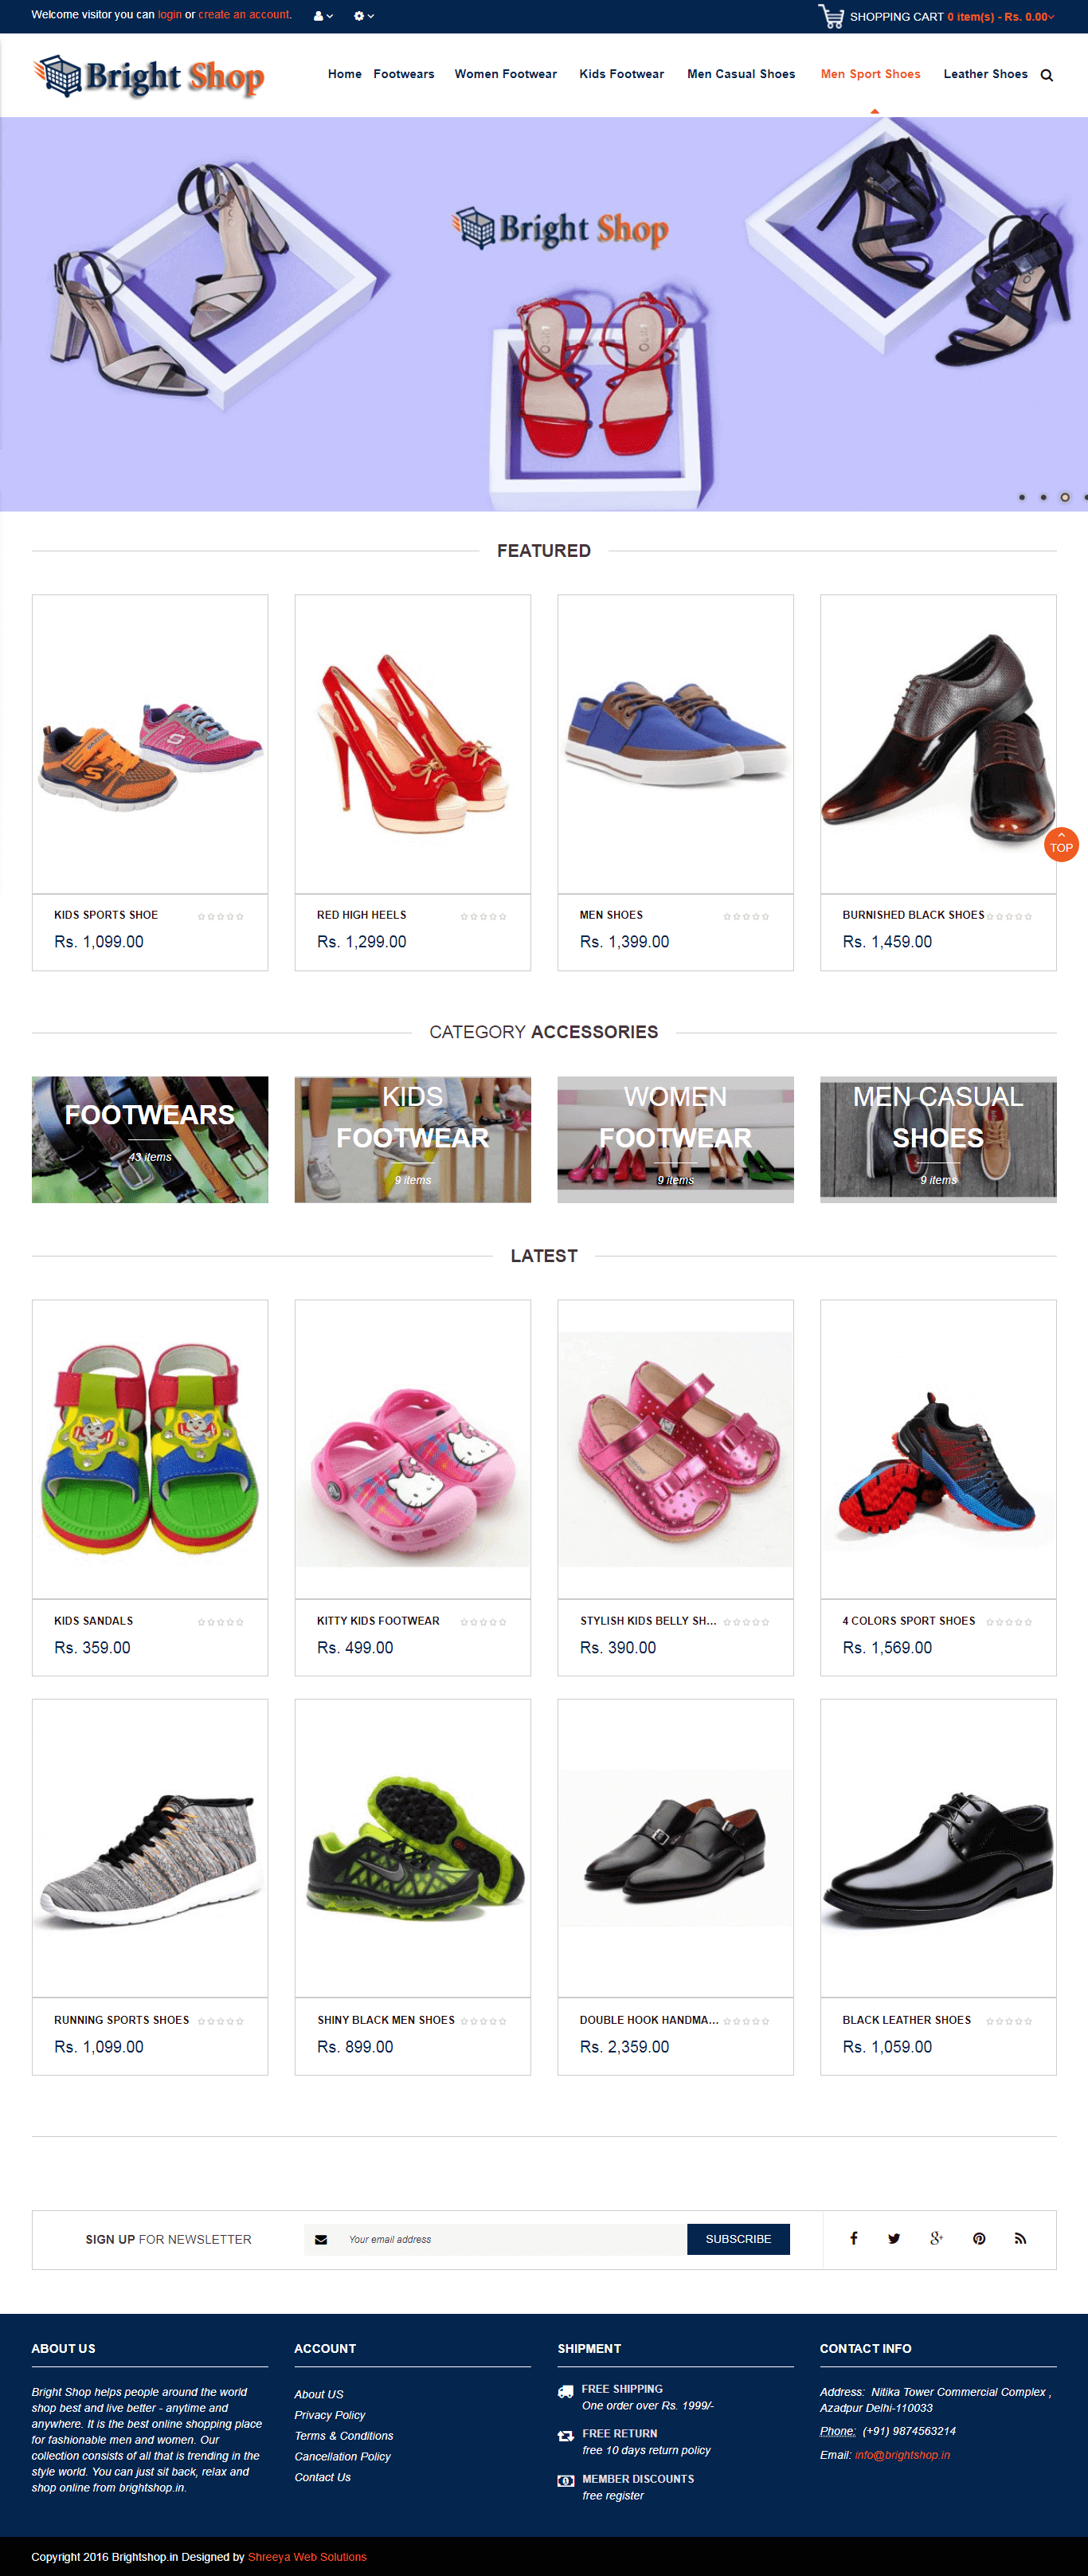Open the shopping cart icon
This screenshot has width=1088, height=2576.
830,16
